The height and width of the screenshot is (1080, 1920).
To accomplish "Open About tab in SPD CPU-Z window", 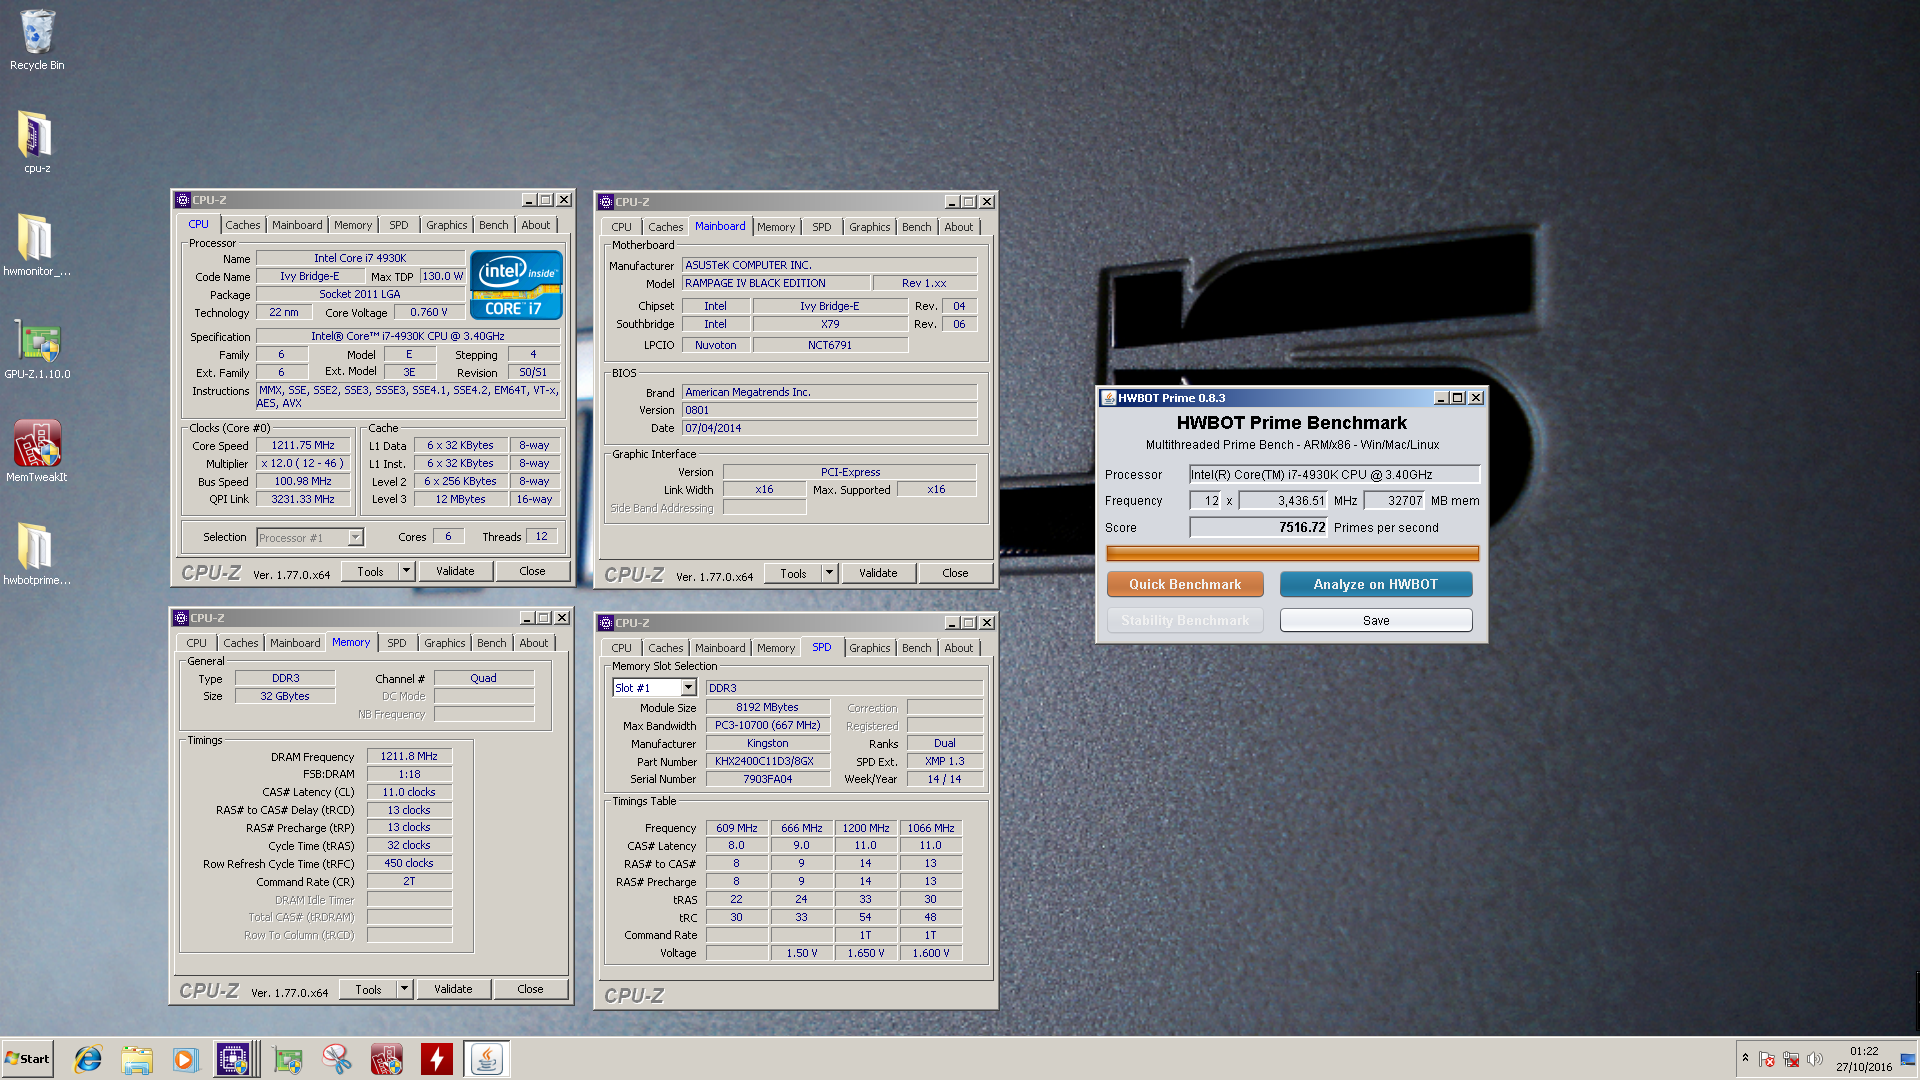I will pos(959,648).
